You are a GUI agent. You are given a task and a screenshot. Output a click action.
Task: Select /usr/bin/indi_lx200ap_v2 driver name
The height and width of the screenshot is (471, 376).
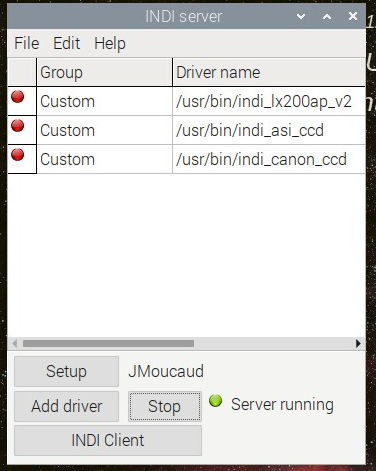[x=269, y=101]
